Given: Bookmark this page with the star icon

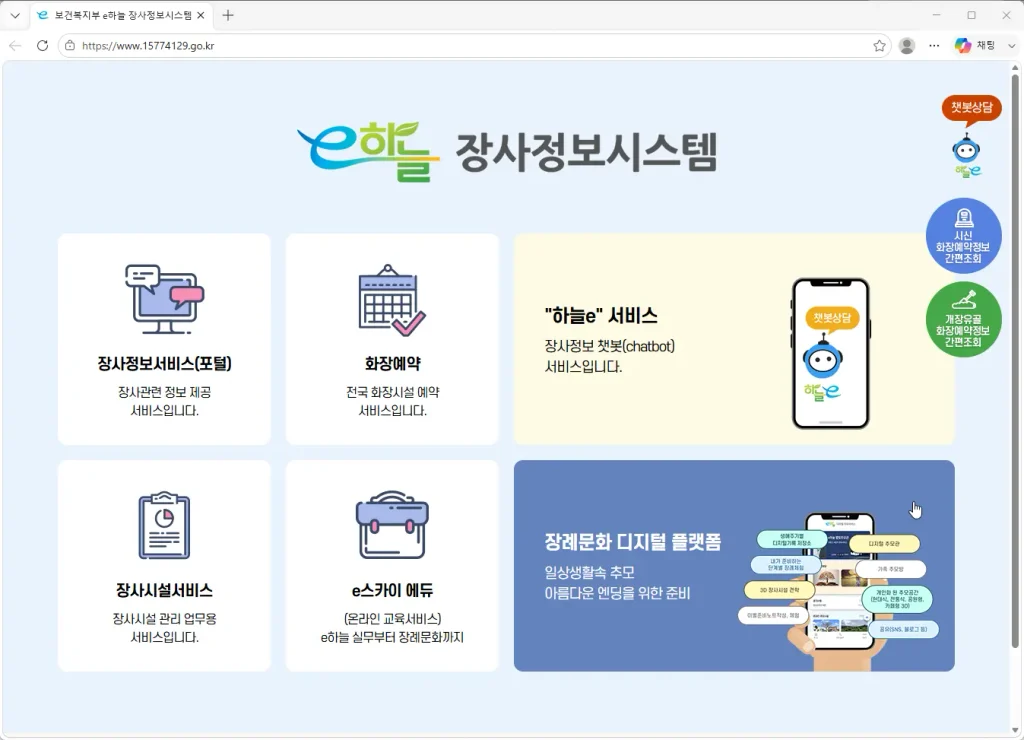Looking at the screenshot, I should pyautogui.click(x=879, y=46).
